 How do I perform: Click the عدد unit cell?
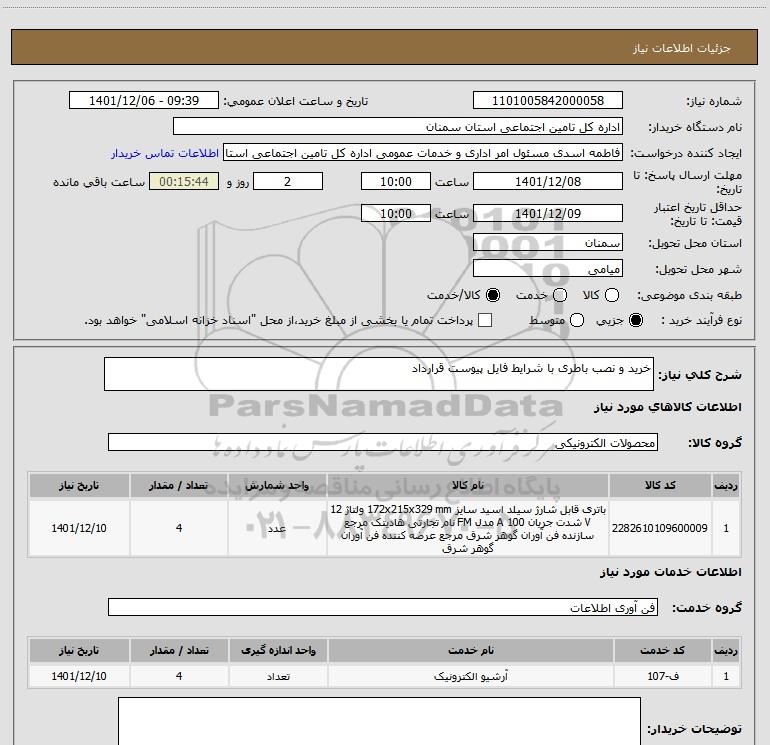(277, 528)
